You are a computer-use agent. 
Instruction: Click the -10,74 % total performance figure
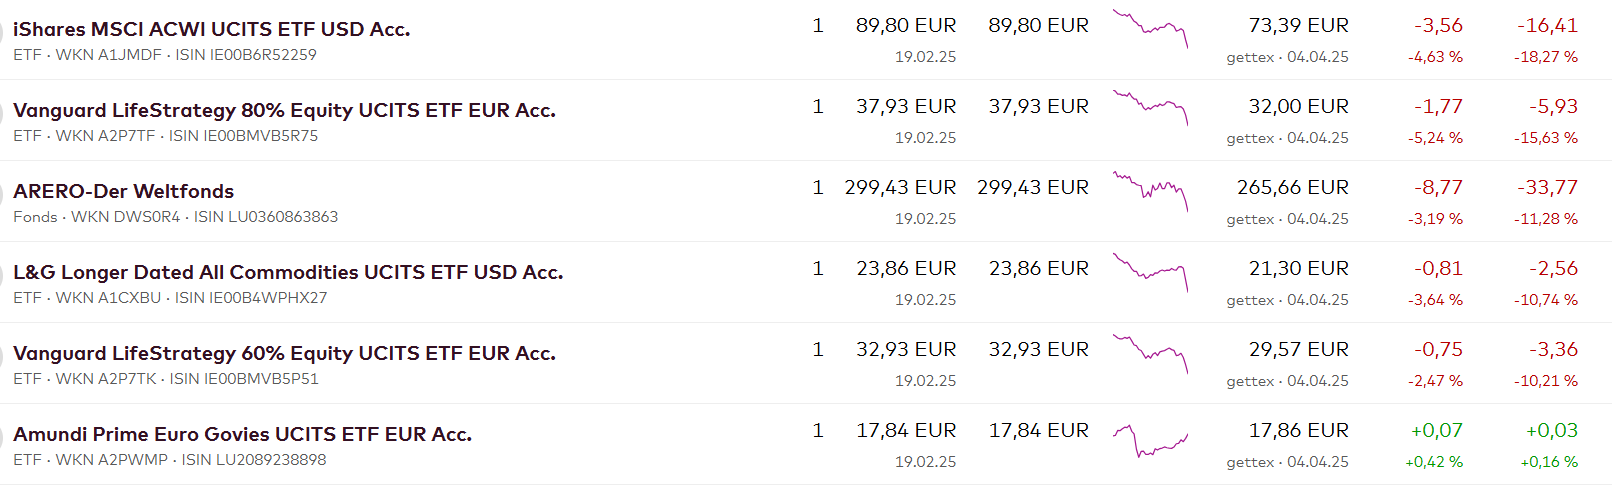[1545, 300]
